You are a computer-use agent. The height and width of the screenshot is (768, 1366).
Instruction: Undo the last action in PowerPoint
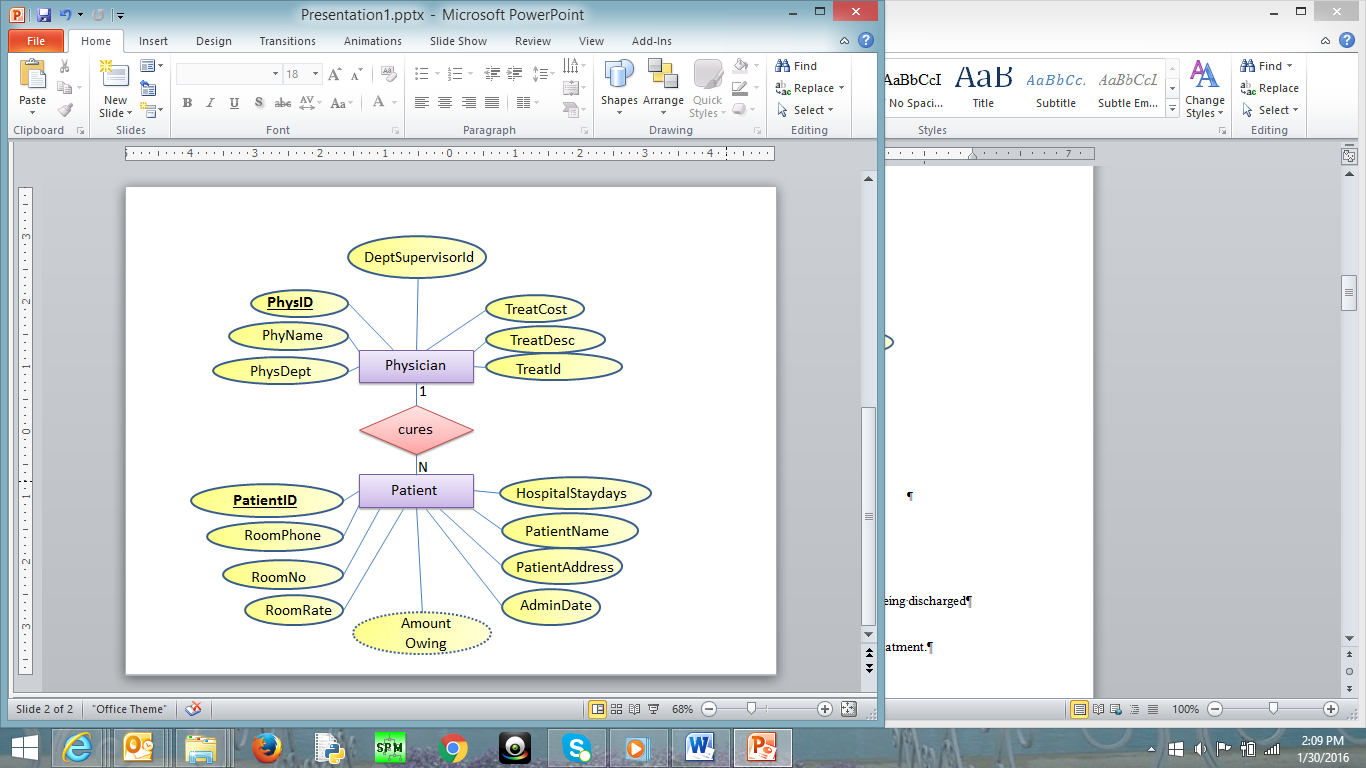[65, 15]
